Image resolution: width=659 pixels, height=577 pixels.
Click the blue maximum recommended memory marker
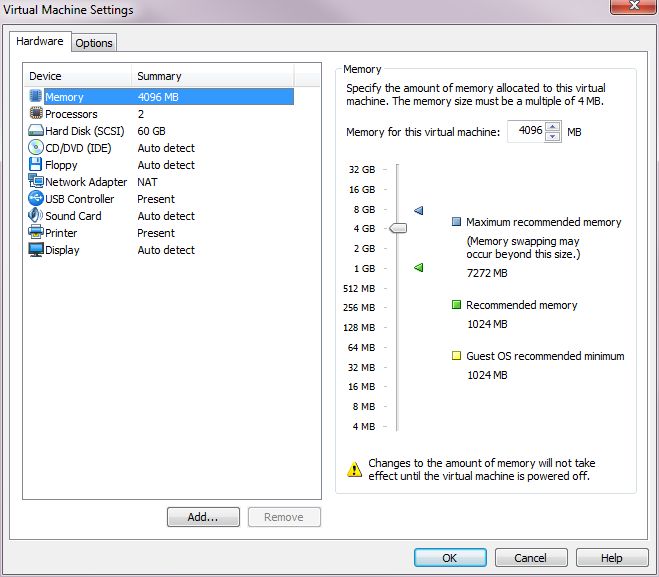click(419, 210)
